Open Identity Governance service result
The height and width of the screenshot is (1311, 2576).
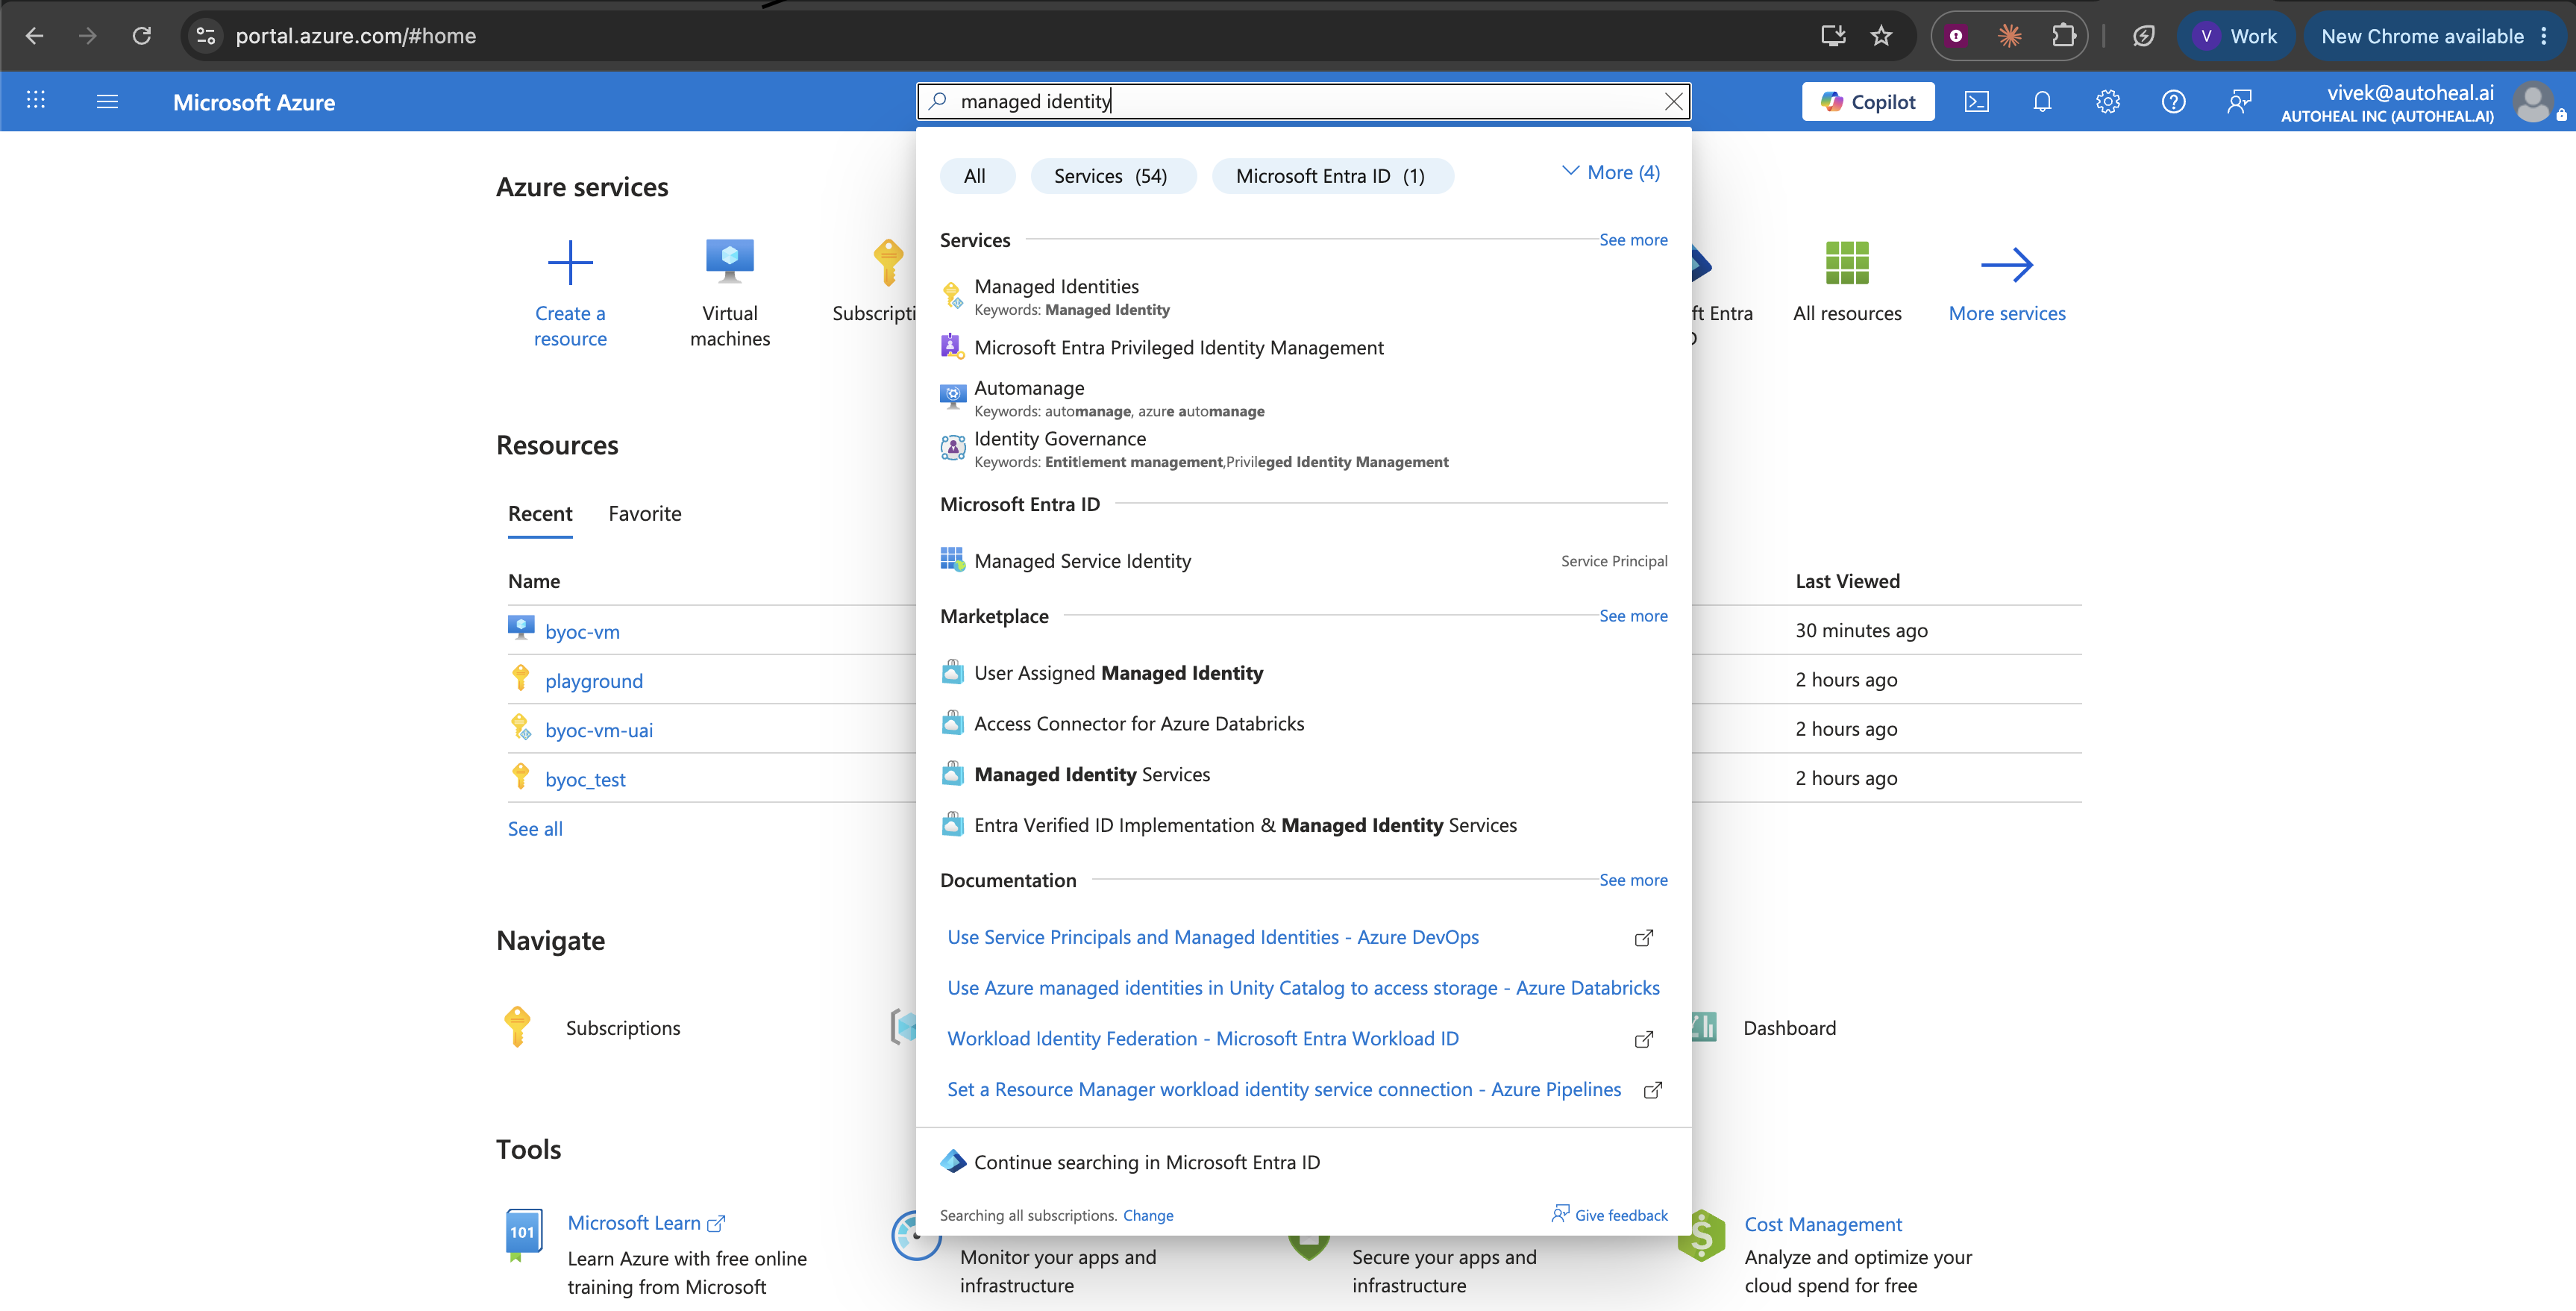coord(1303,449)
